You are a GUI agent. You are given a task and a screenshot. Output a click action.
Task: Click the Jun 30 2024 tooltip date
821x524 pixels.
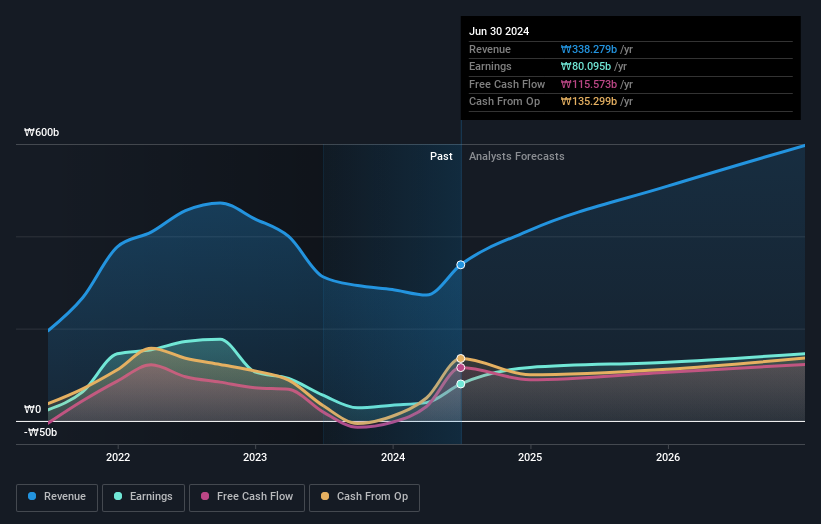pos(499,31)
